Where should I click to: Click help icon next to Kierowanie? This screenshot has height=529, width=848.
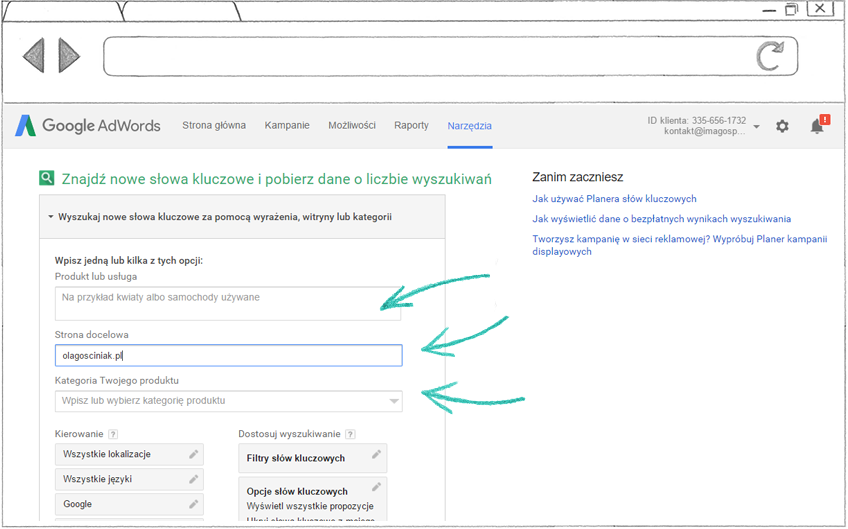tap(113, 434)
